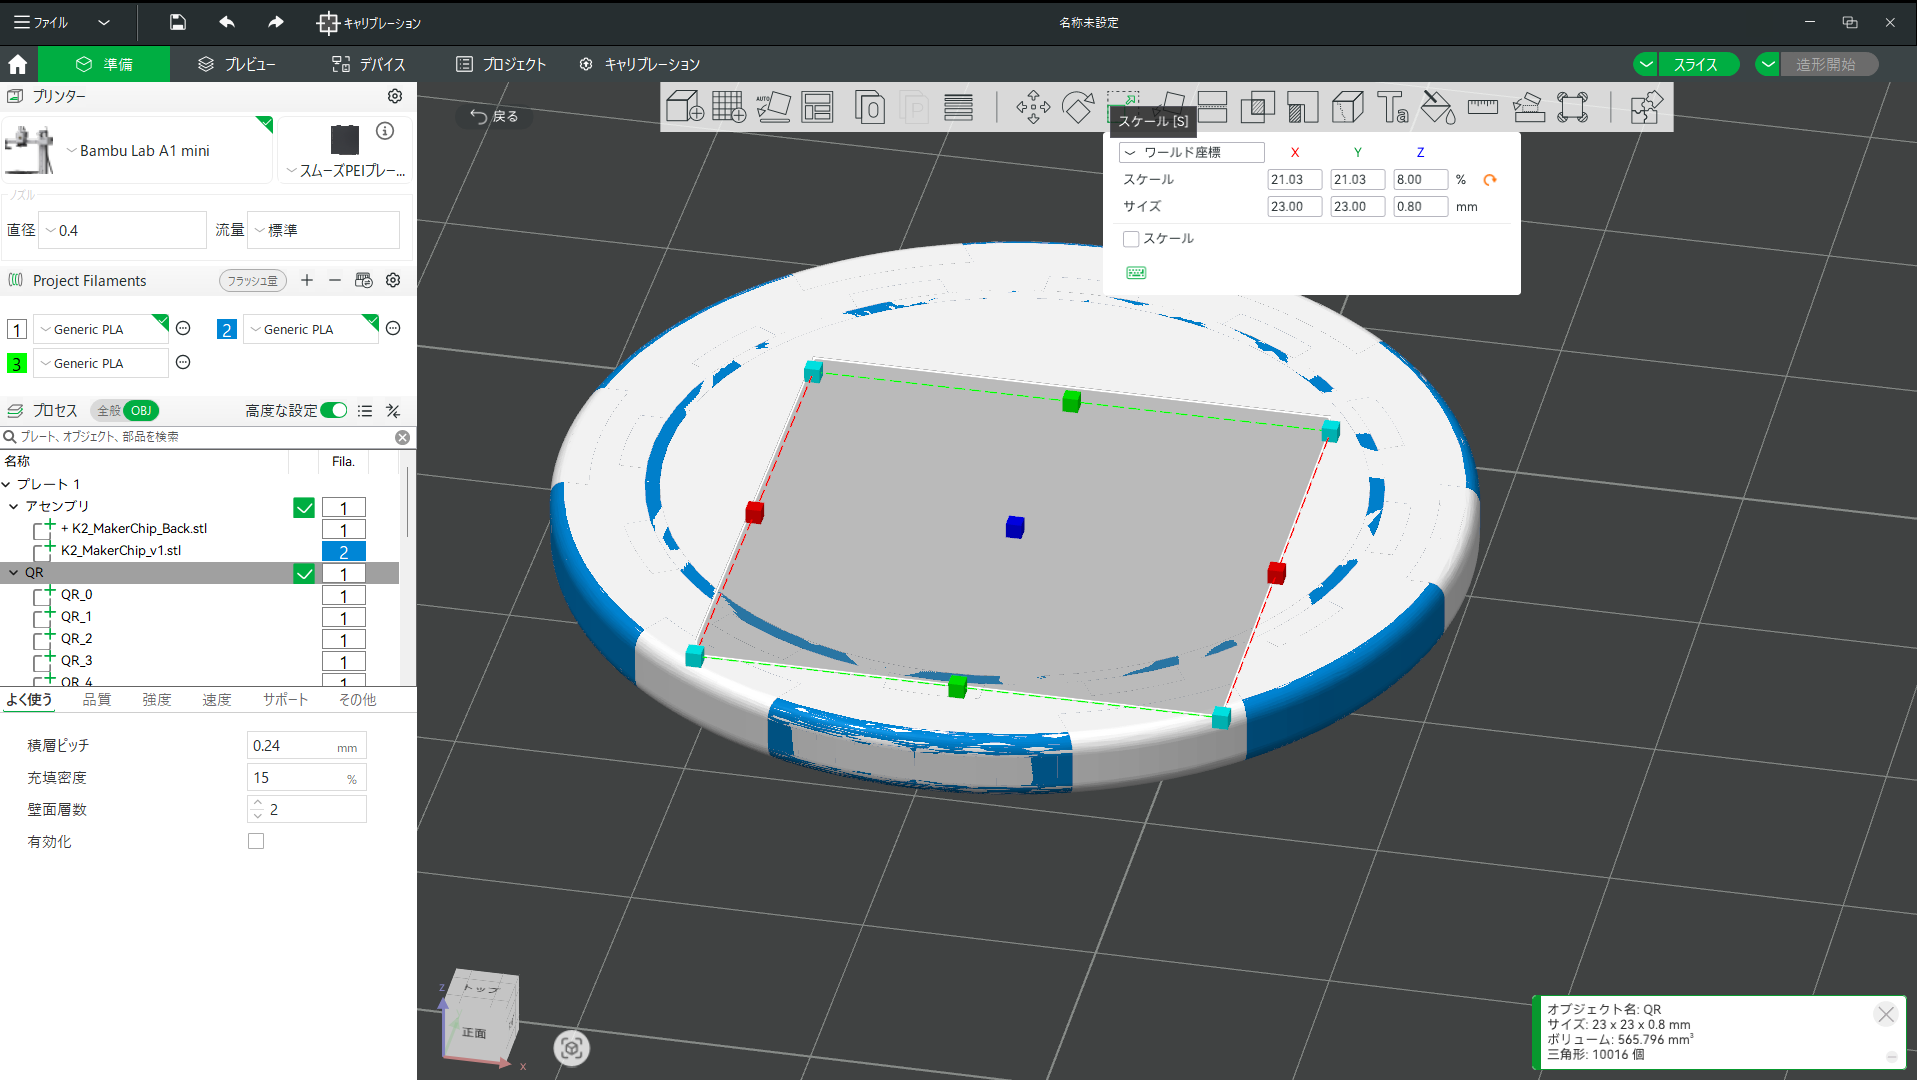Uncheck the アセンブリ row green checkbox

tap(304, 508)
